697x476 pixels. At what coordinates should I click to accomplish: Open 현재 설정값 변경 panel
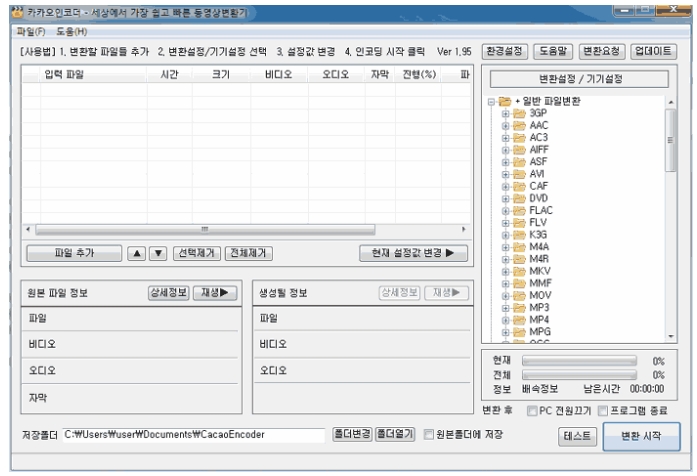[413, 253]
